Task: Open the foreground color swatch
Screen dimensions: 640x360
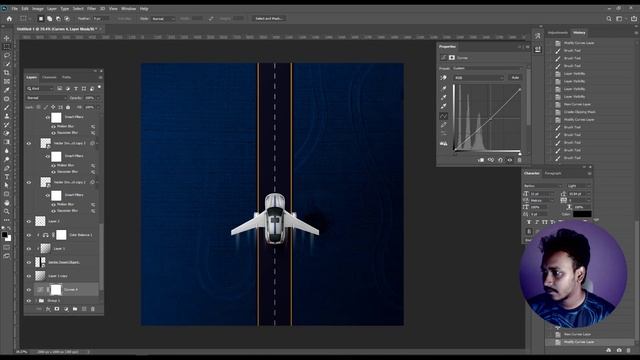Action: coord(4,234)
